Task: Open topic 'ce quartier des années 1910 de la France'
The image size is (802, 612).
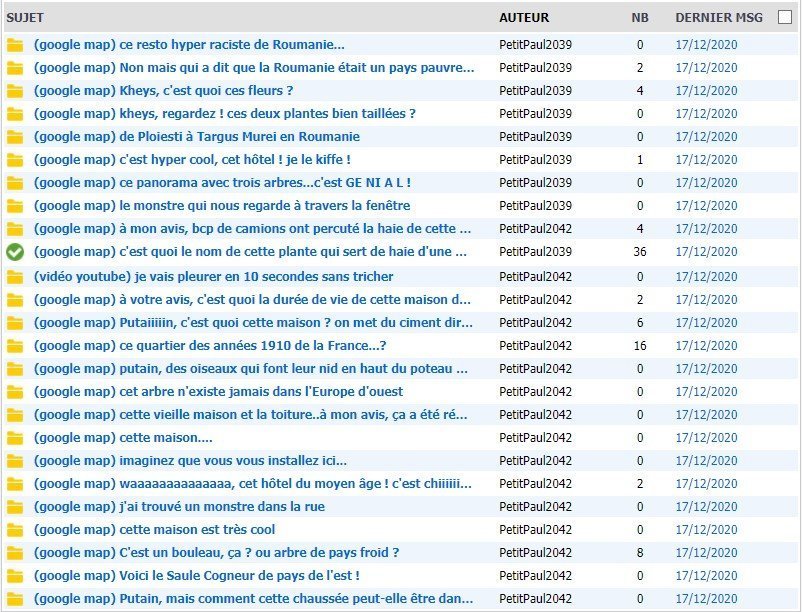Action: pos(210,346)
